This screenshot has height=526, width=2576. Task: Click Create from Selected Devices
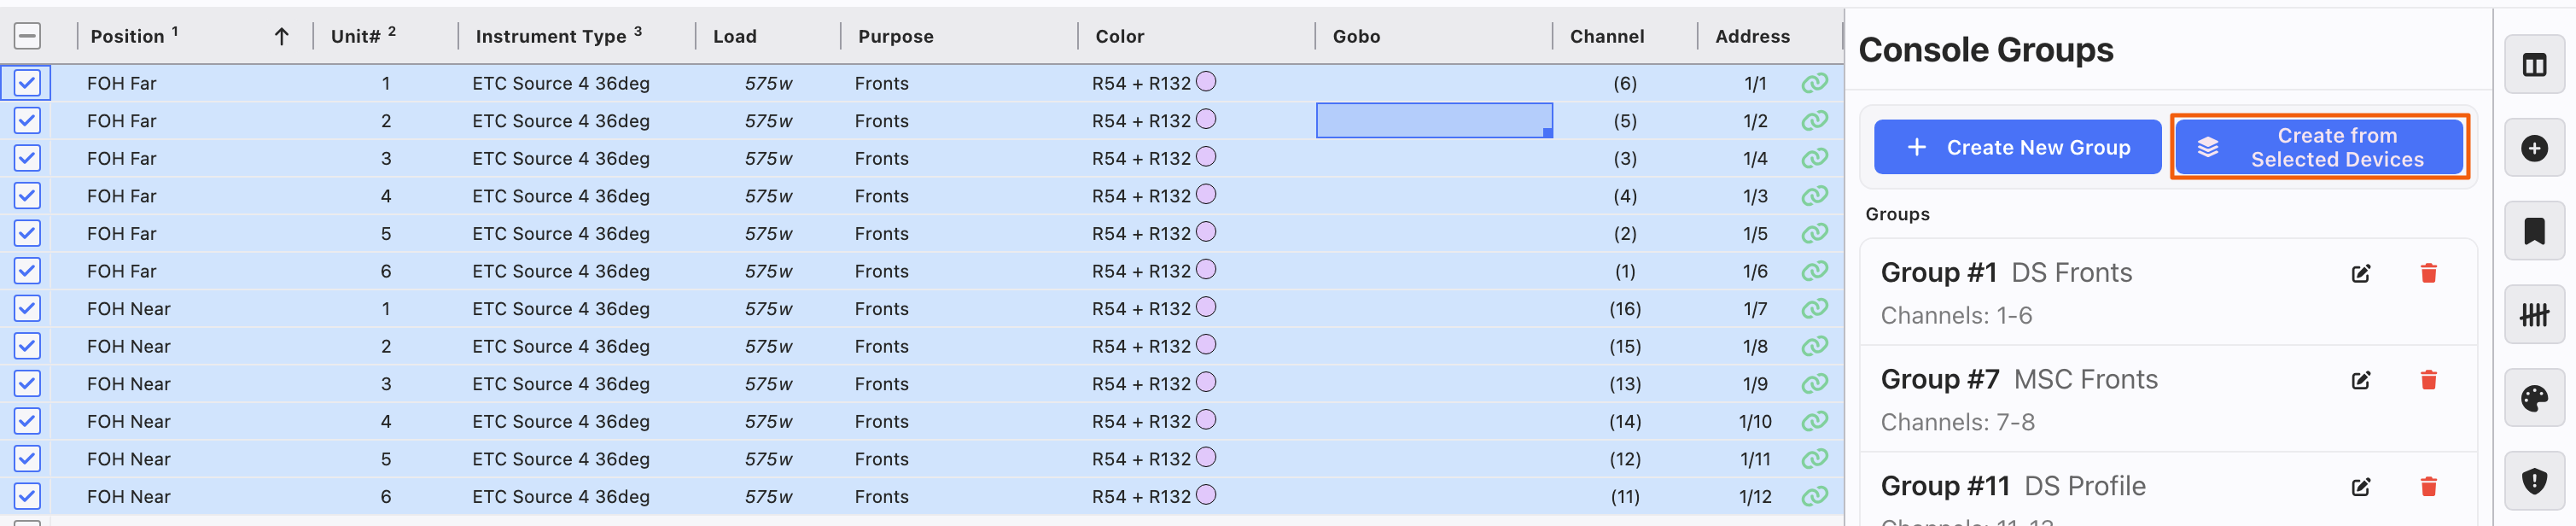[2318, 147]
